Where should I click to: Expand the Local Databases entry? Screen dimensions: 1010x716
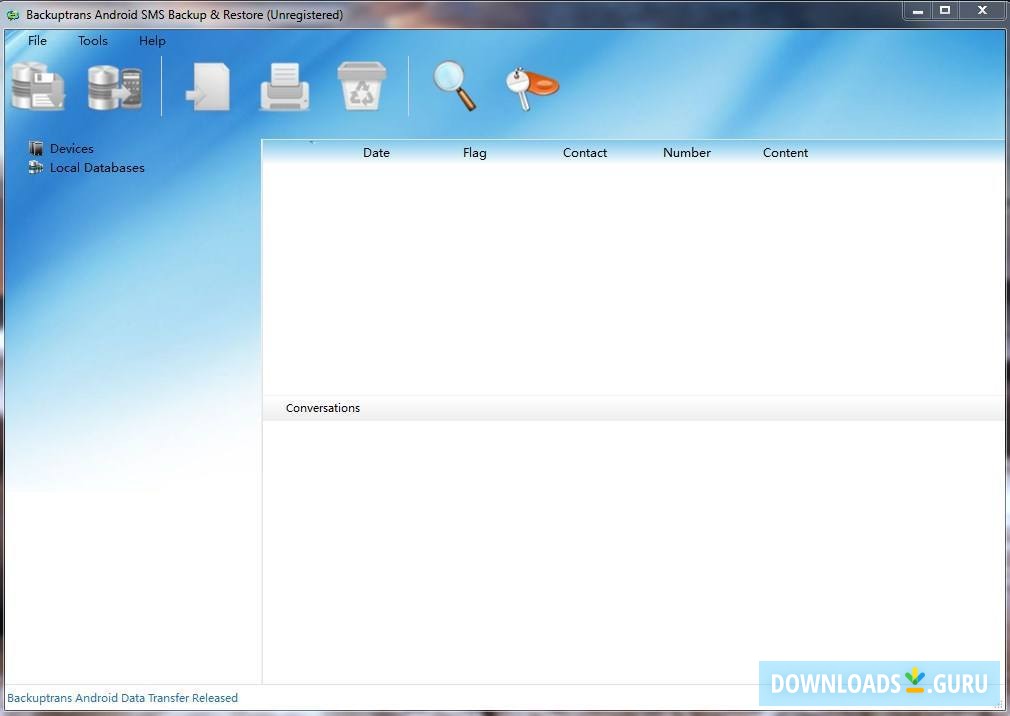coord(97,168)
